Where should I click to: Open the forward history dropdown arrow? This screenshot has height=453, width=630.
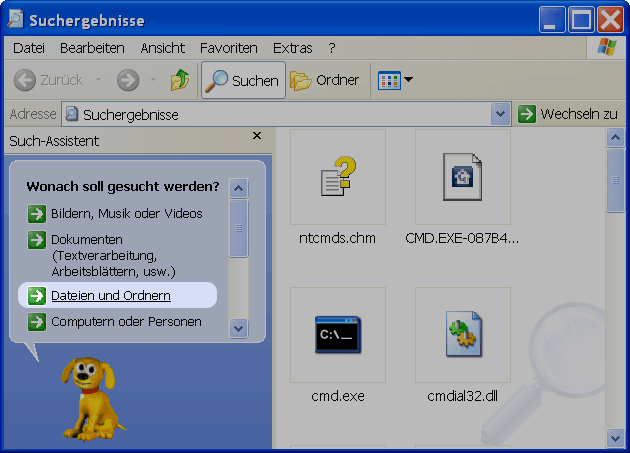153,80
